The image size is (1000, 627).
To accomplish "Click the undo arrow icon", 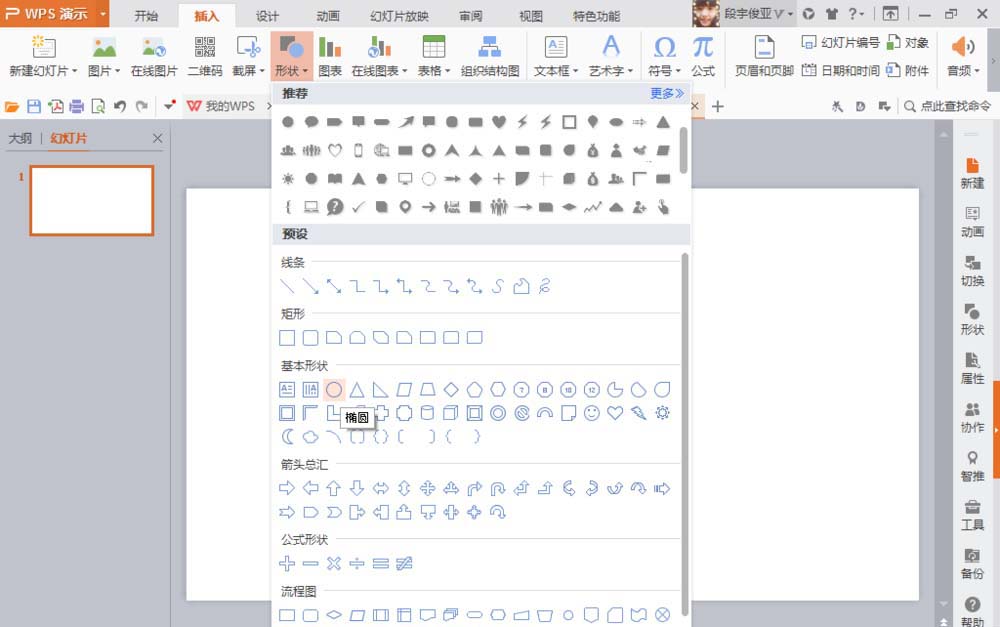I will pos(120,107).
